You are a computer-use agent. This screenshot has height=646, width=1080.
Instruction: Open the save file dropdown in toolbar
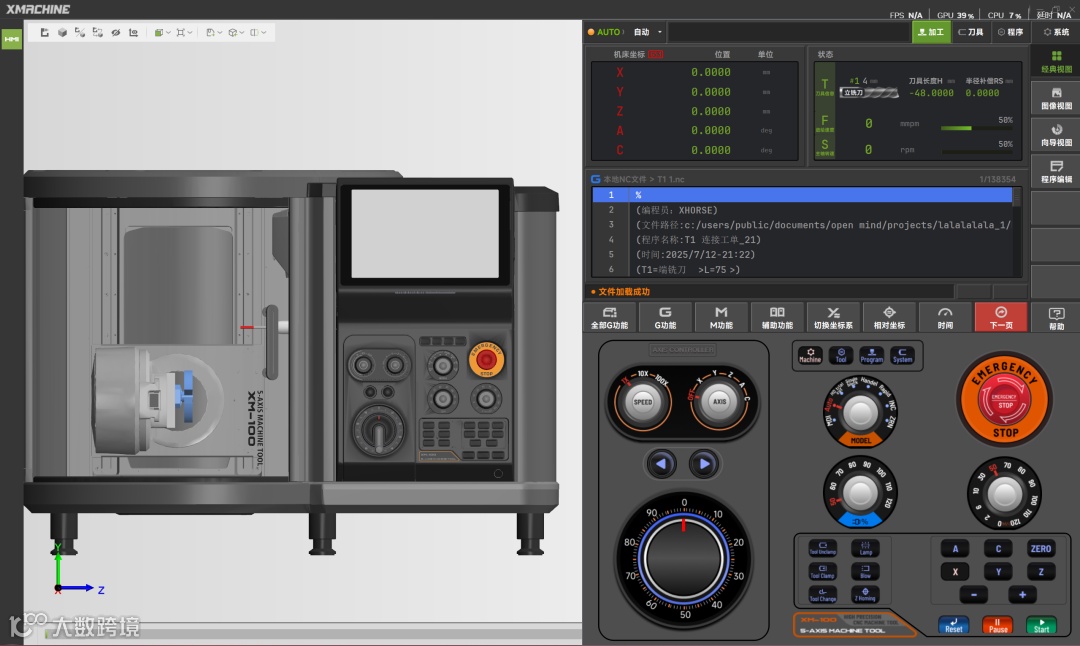click(x=214, y=32)
